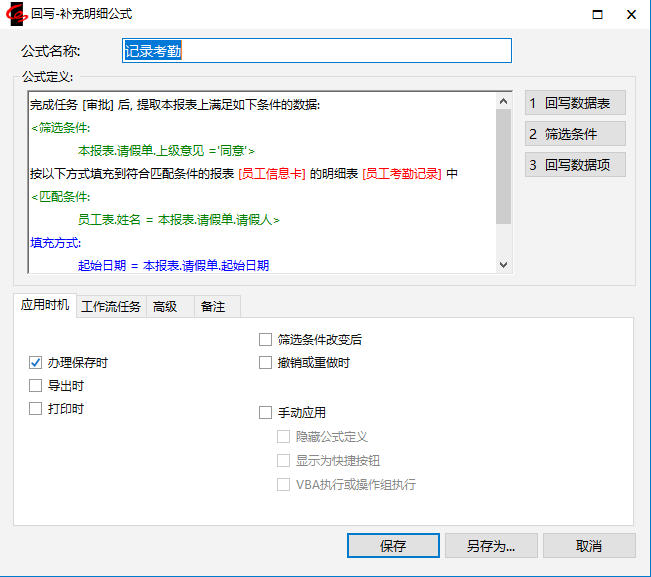
Task: Open step 2 筛选条件
Action: point(575,134)
